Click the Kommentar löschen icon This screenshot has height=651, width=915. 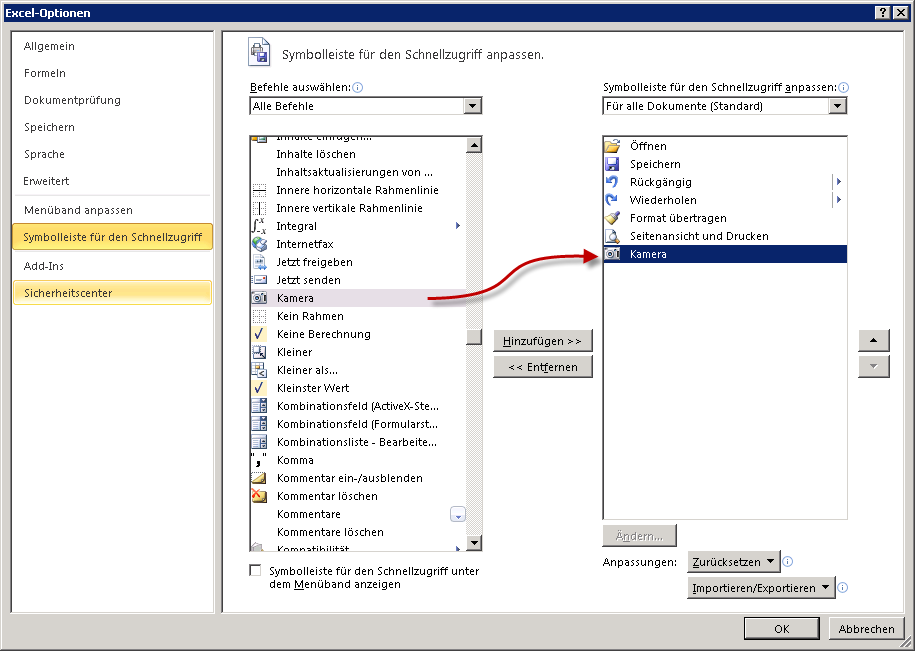(x=259, y=496)
